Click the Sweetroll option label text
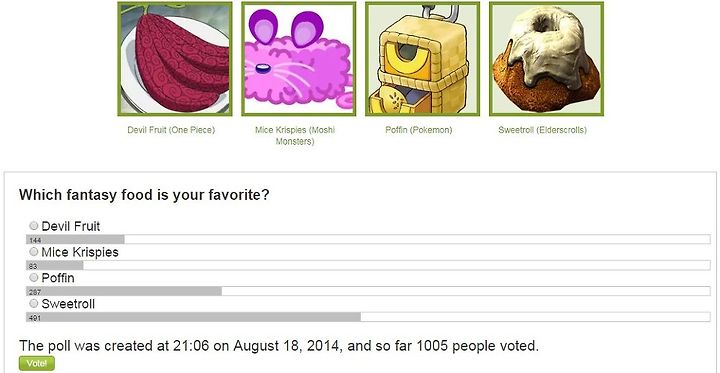720x373 pixels. [68, 304]
